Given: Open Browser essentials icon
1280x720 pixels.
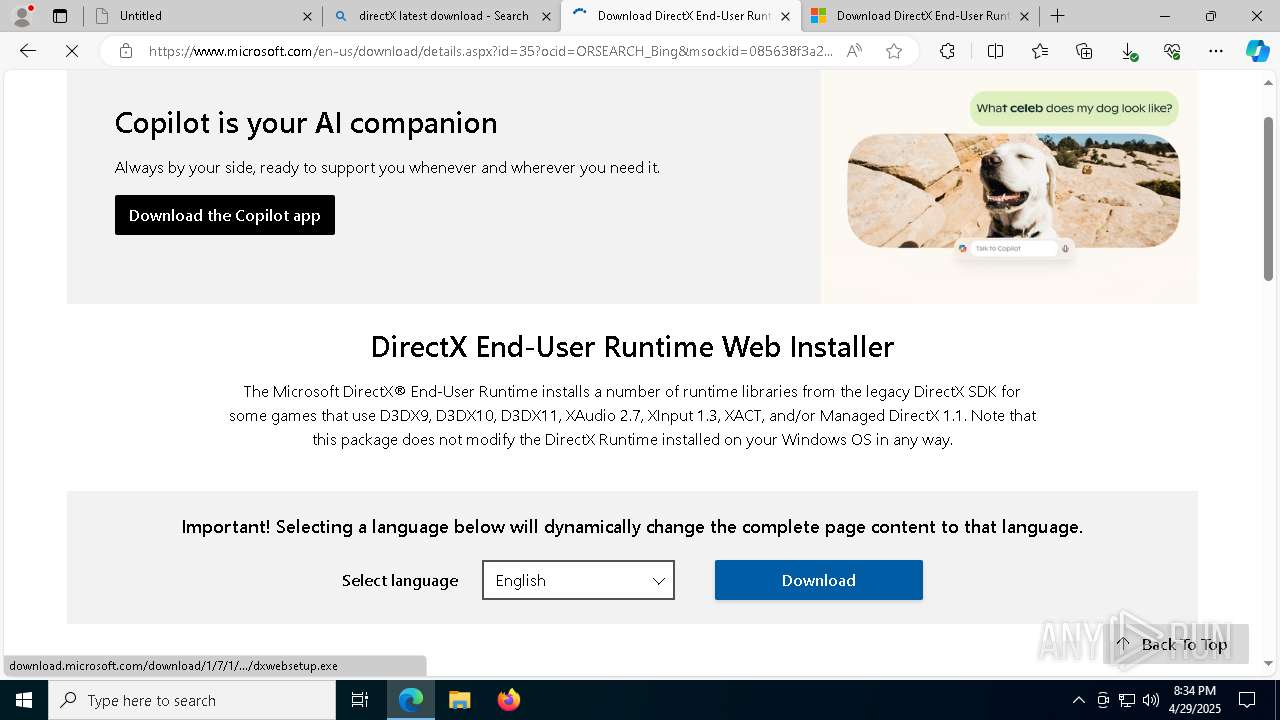Looking at the screenshot, I should pyautogui.click(x=1172, y=51).
